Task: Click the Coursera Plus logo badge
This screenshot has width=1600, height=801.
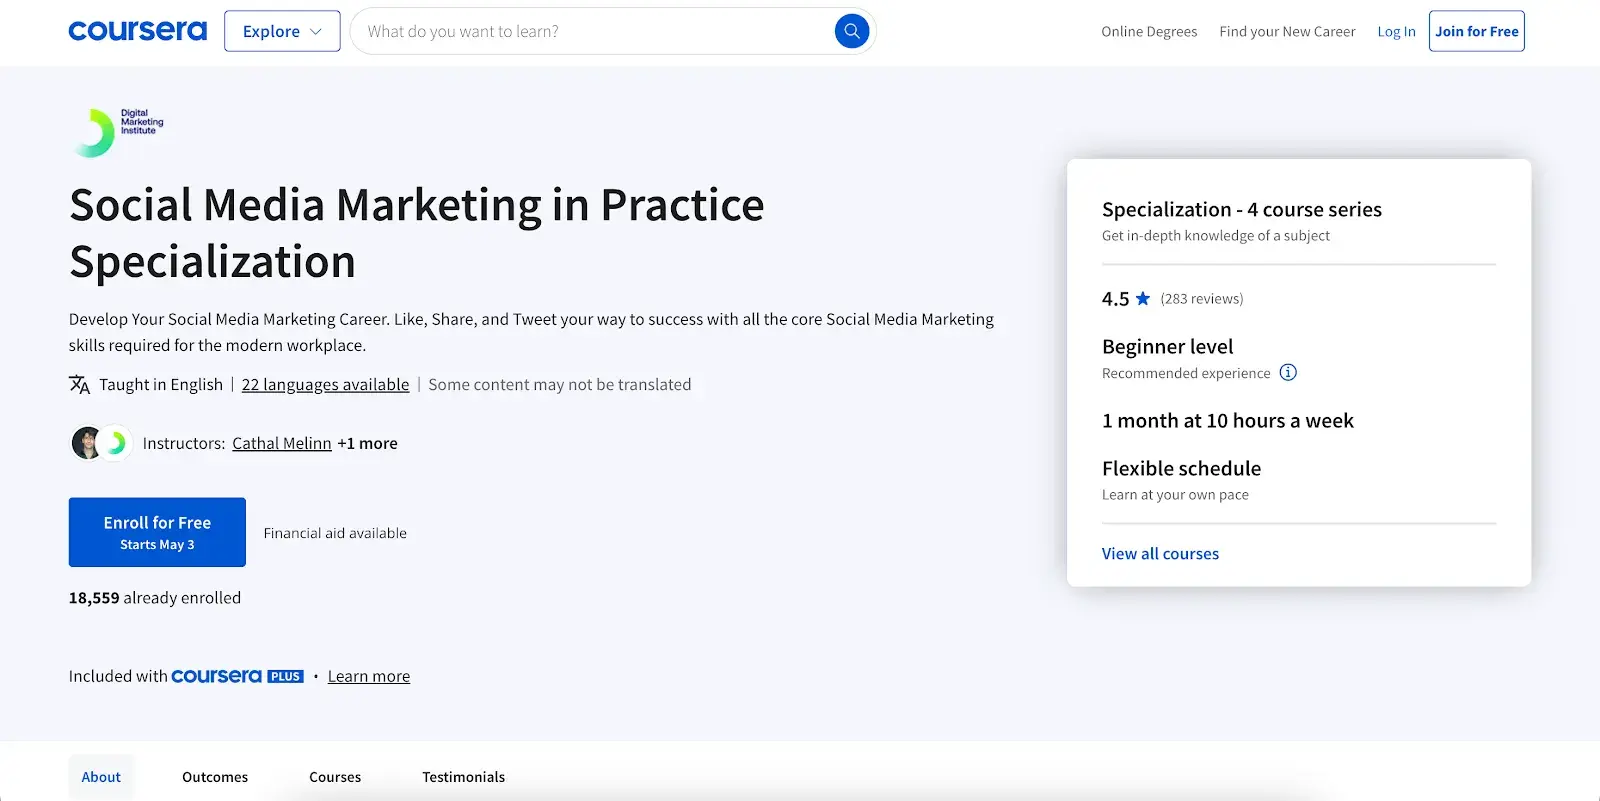Action: [x=237, y=677]
